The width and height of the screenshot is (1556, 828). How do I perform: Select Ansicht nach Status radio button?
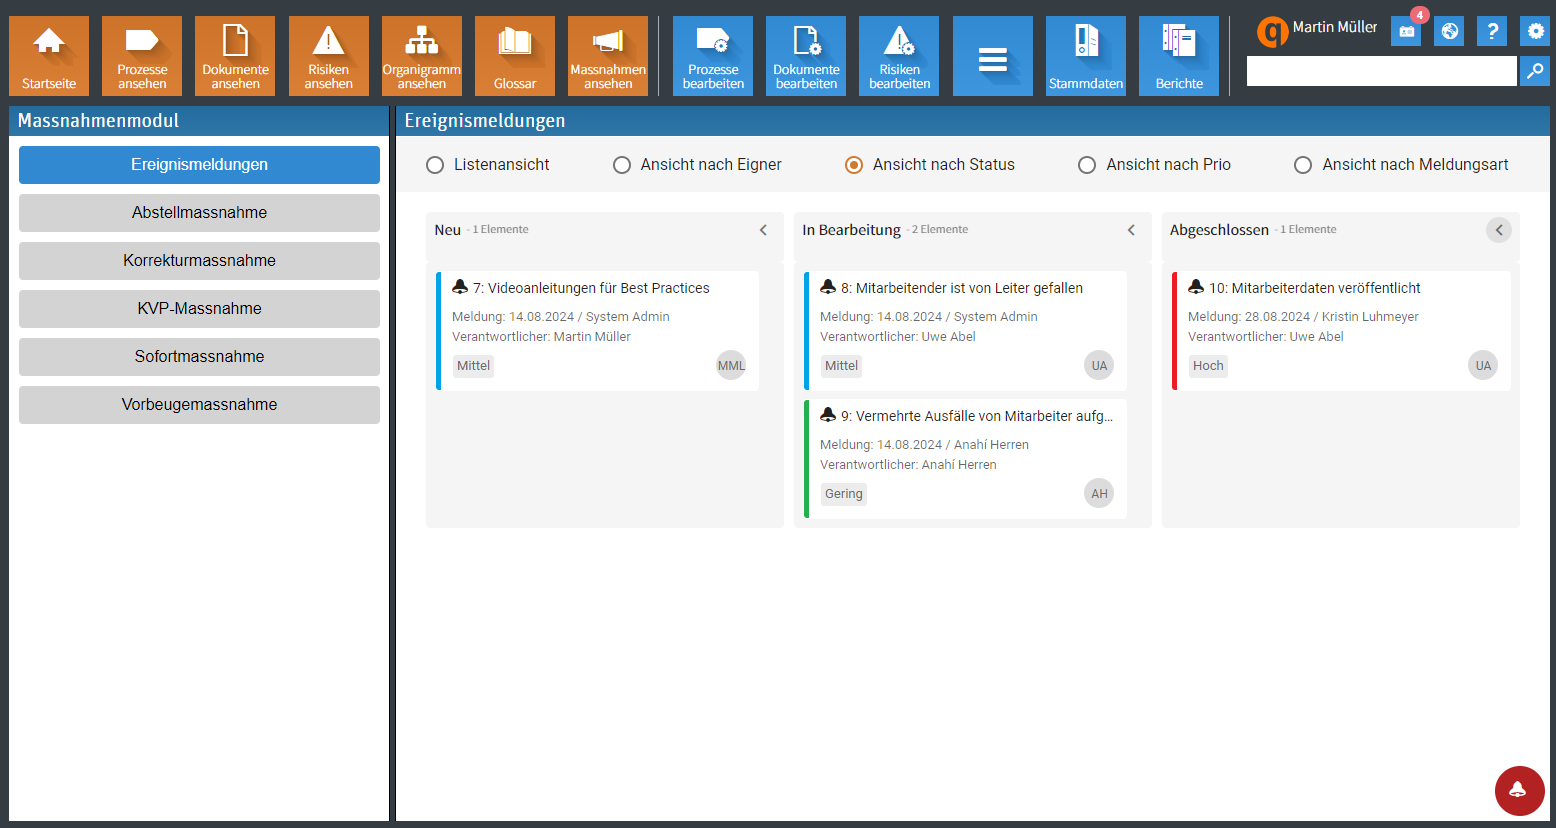[x=854, y=165]
